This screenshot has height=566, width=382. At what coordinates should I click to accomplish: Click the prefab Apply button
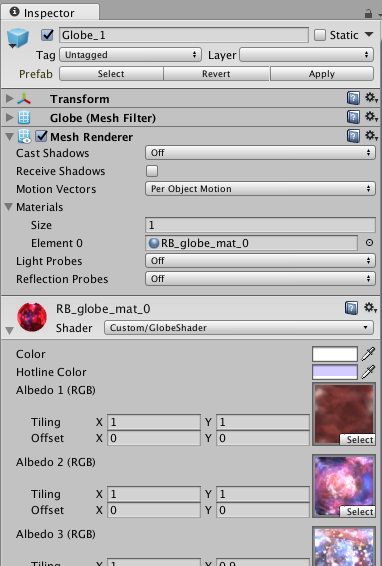322,74
